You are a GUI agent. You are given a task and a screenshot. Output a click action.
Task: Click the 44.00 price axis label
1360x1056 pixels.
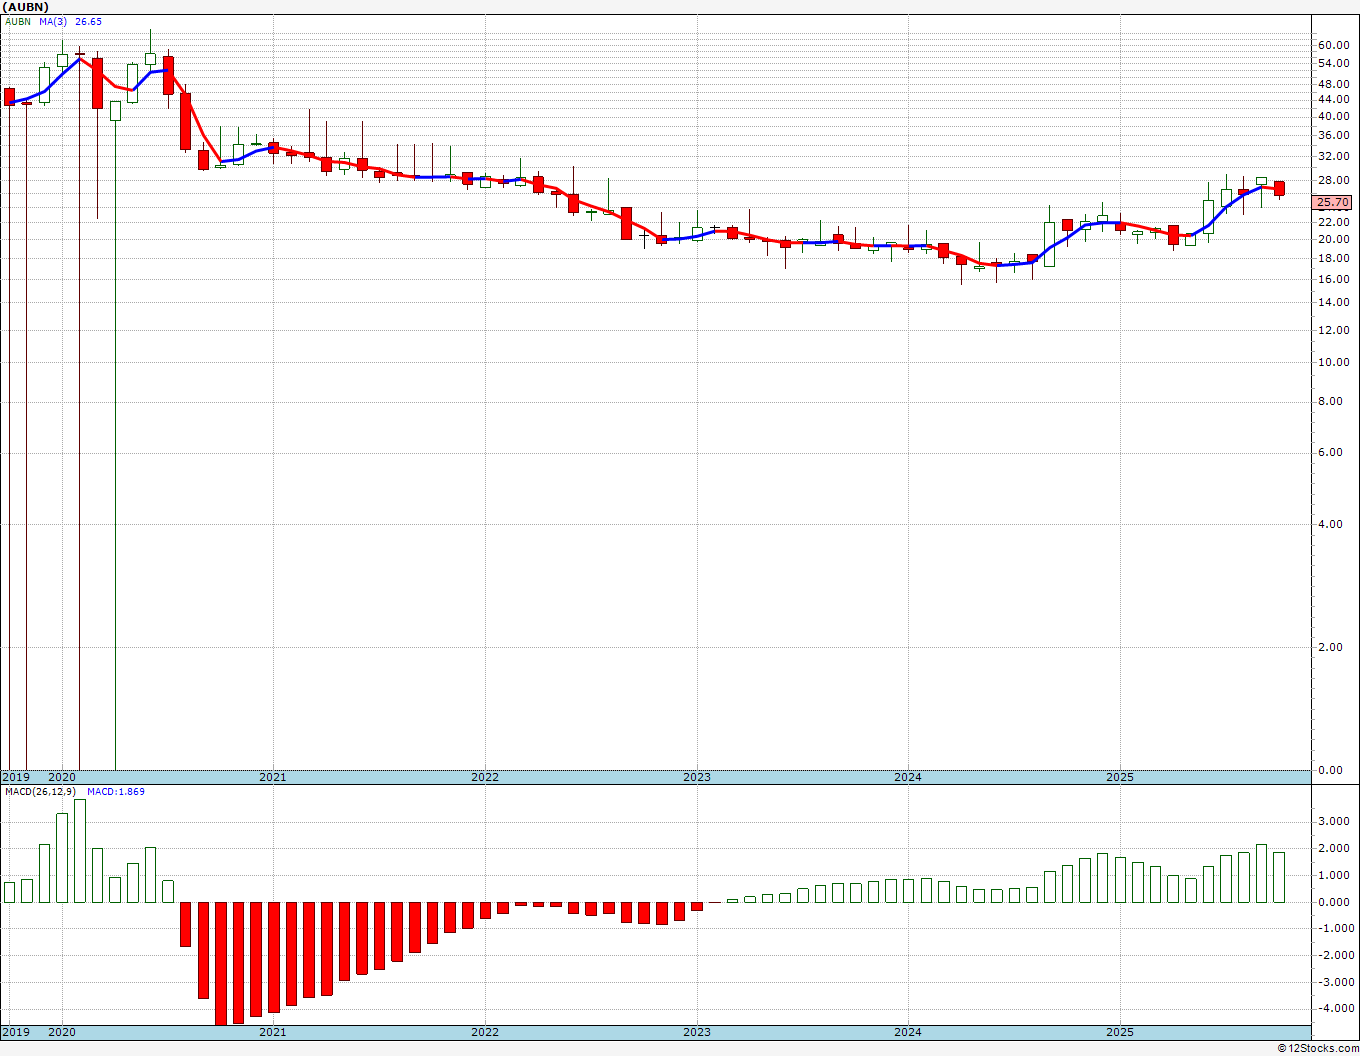point(1333,99)
